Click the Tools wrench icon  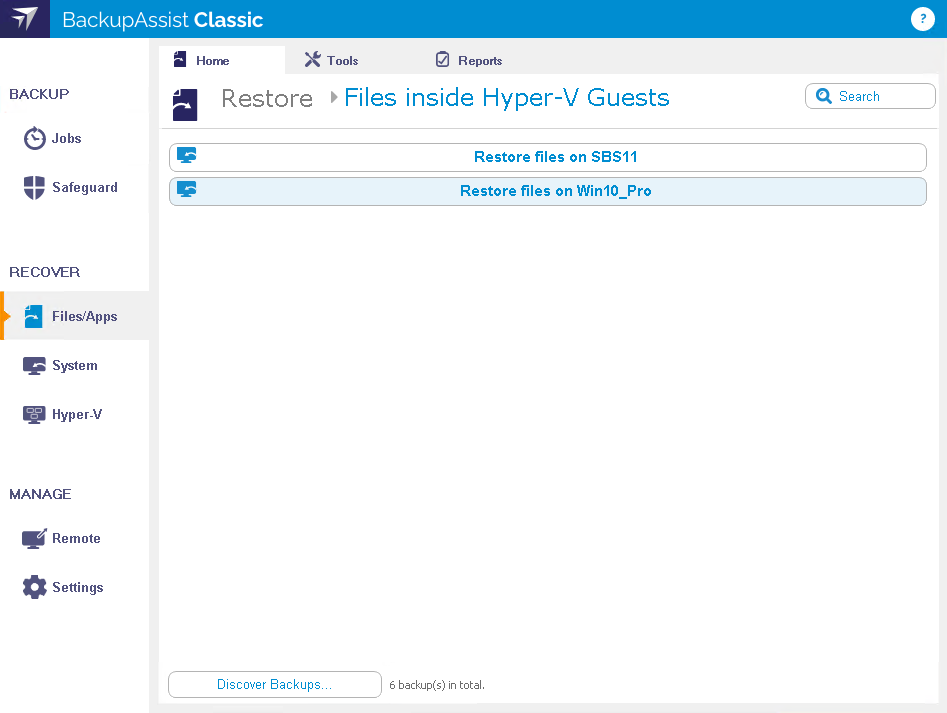tap(312, 59)
